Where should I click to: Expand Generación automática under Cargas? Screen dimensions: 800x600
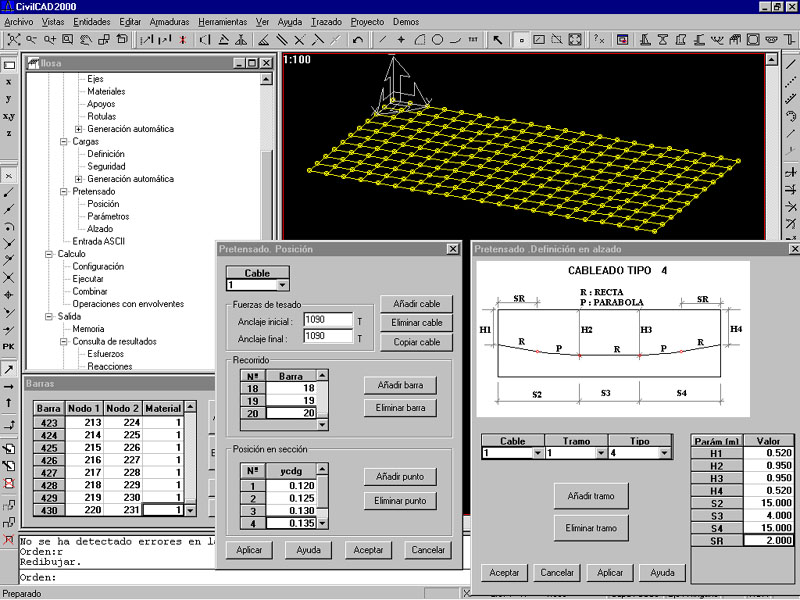pyautogui.click(x=79, y=179)
